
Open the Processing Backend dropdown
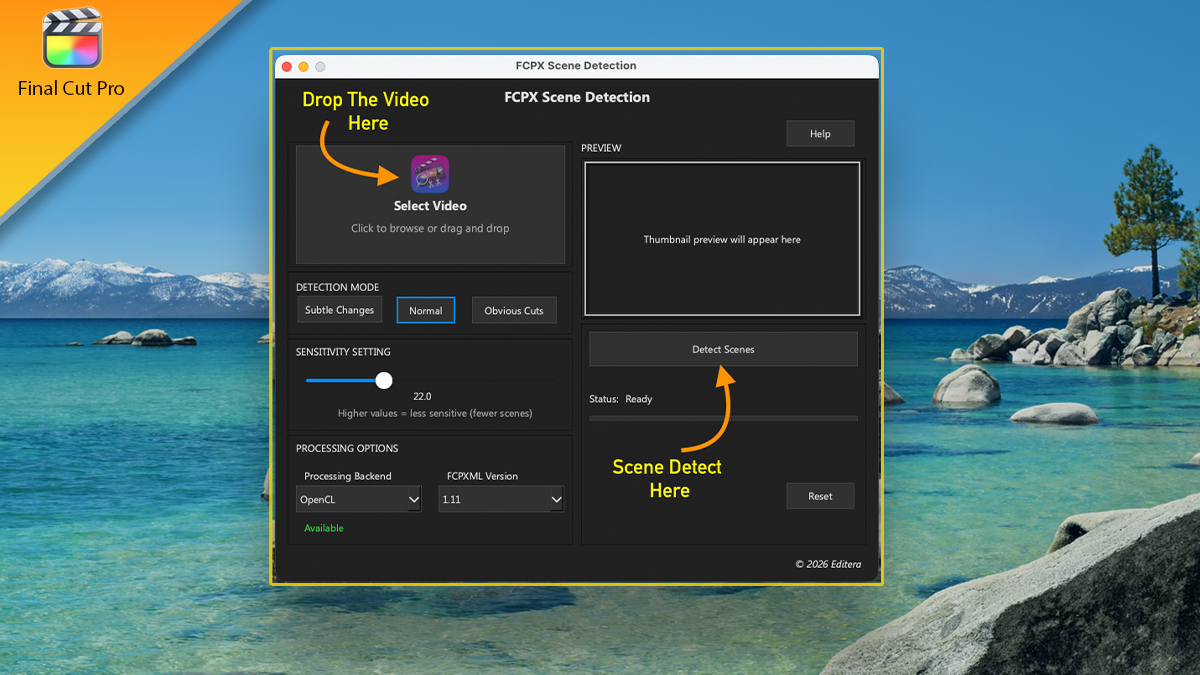pyautogui.click(x=358, y=498)
